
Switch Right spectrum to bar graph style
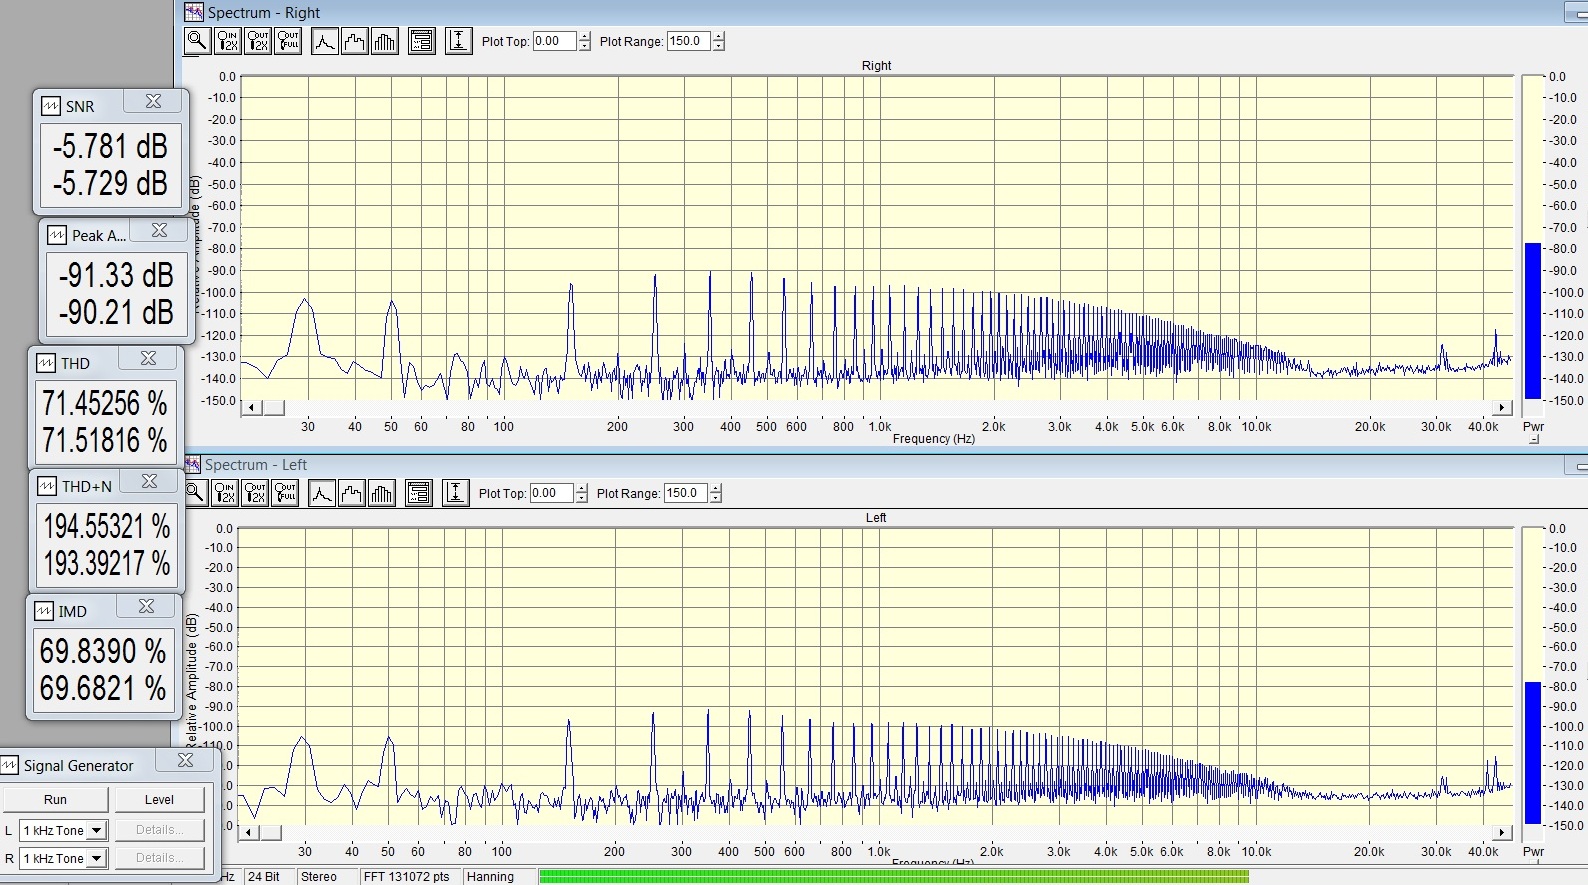click(x=385, y=41)
